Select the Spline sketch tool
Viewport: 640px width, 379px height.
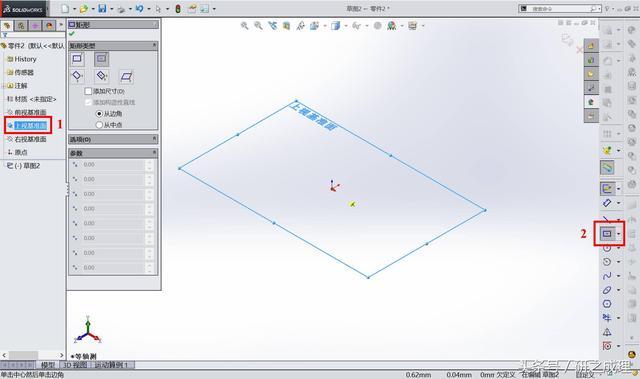(607, 276)
